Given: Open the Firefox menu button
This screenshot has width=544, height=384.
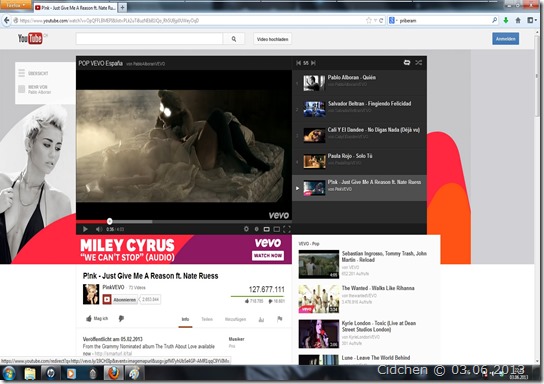Looking at the screenshot, I should 16,5.
